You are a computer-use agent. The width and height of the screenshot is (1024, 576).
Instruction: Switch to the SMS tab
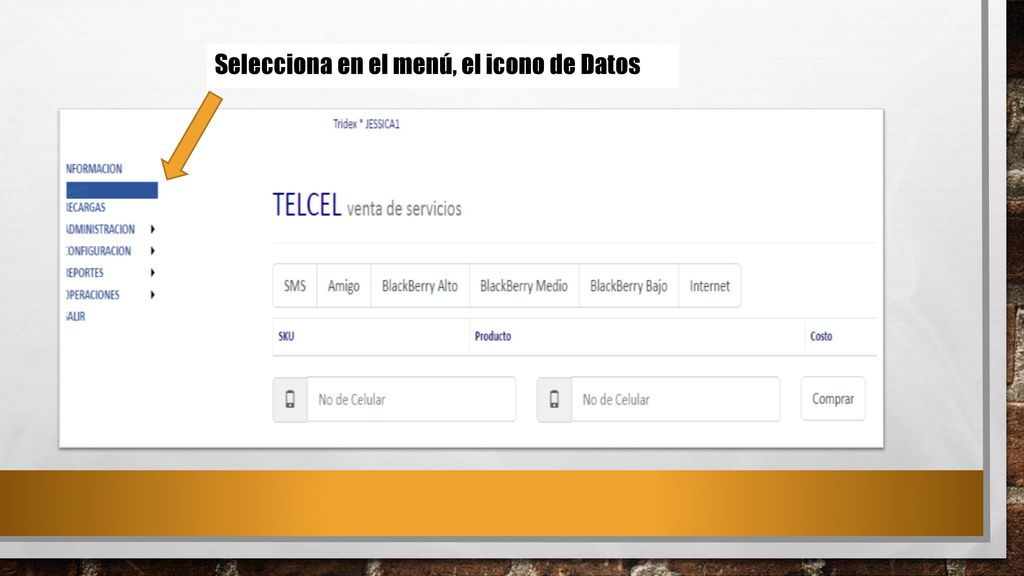tap(295, 285)
